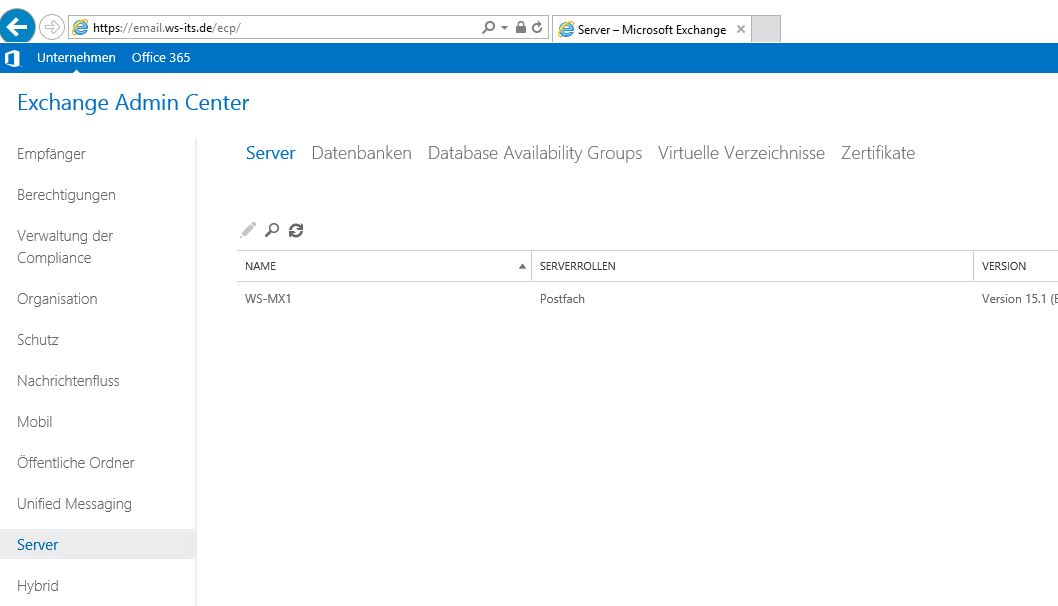The height and width of the screenshot is (606, 1058).
Task: Open Schutz in the left navigation
Action: 38,340
